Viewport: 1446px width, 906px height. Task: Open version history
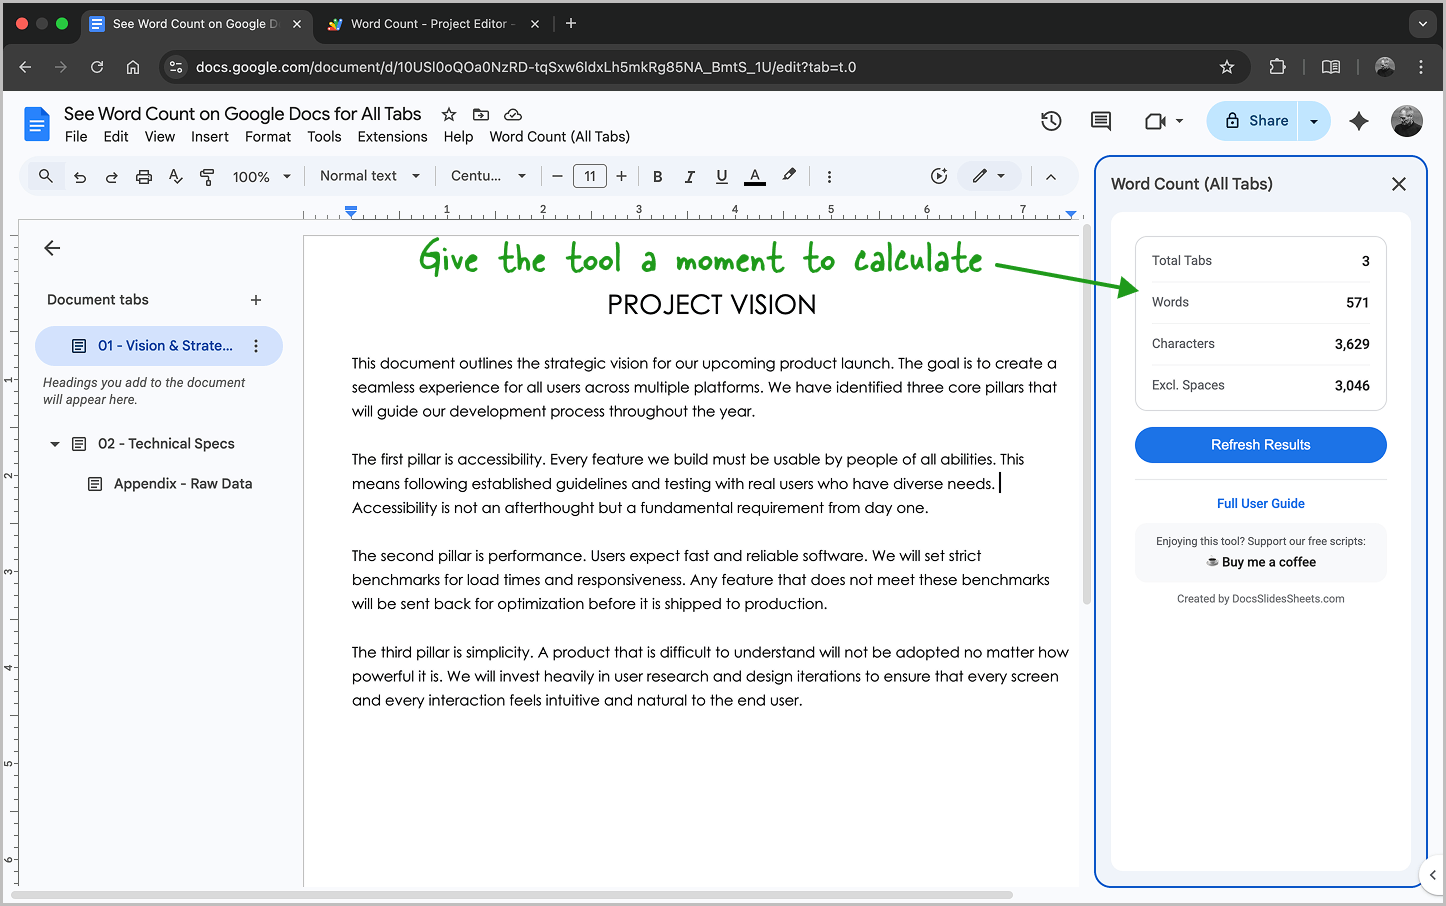point(1051,120)
